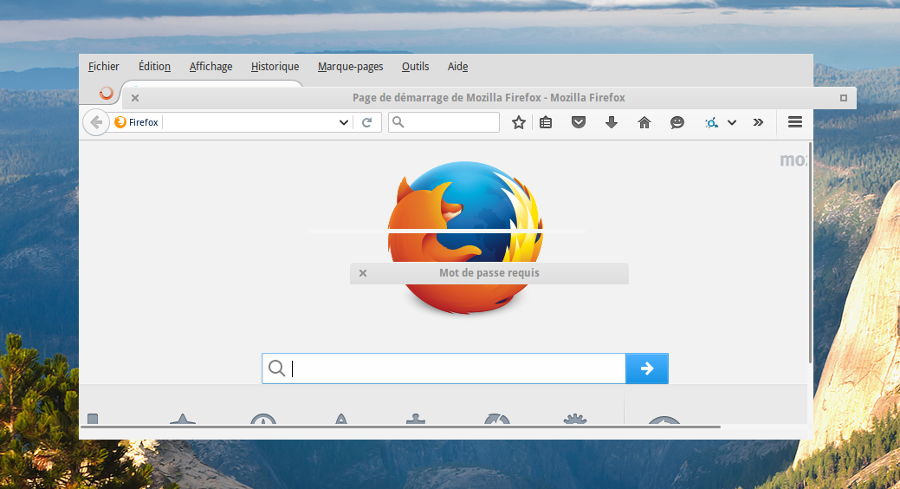Click the magnifier icon in start page search
Viewport: 900px width, 489px height.
[x=277, y=368]
